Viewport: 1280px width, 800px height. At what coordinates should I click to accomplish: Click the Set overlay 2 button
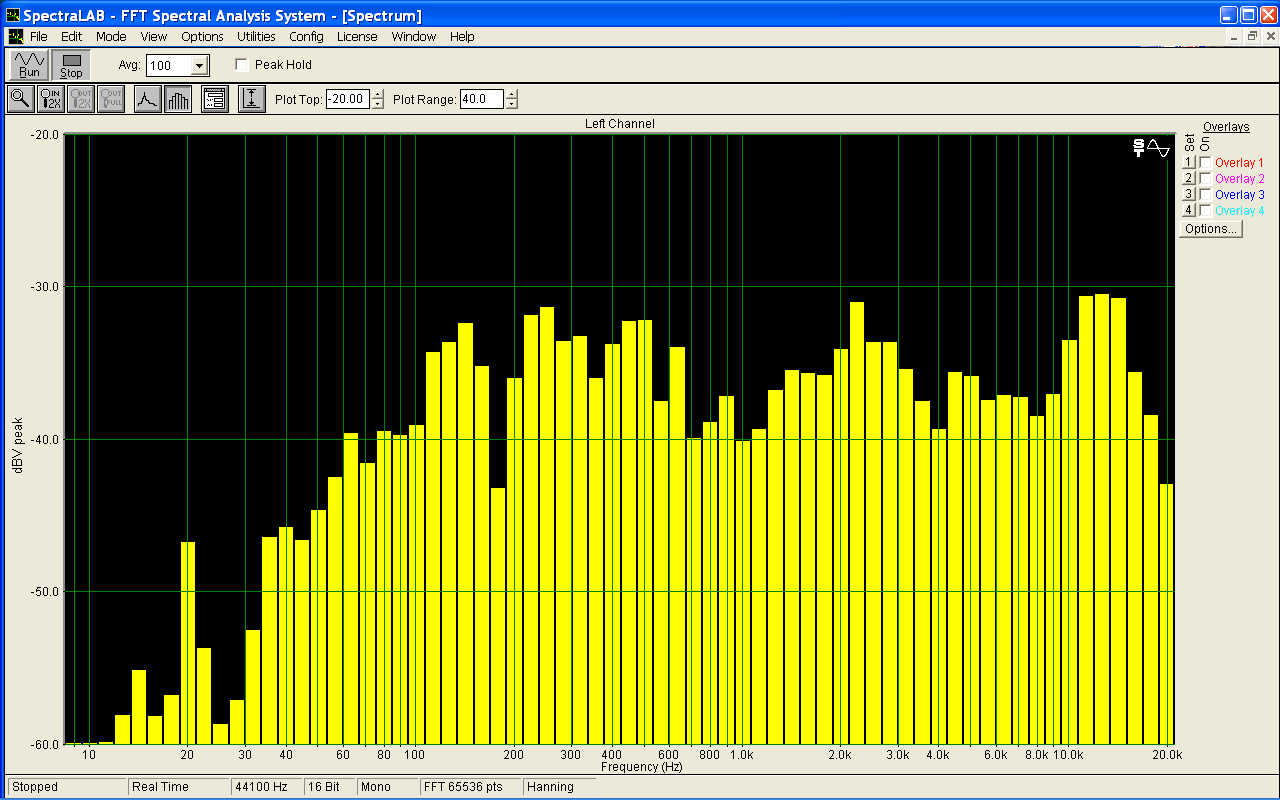click(1189, 179)
